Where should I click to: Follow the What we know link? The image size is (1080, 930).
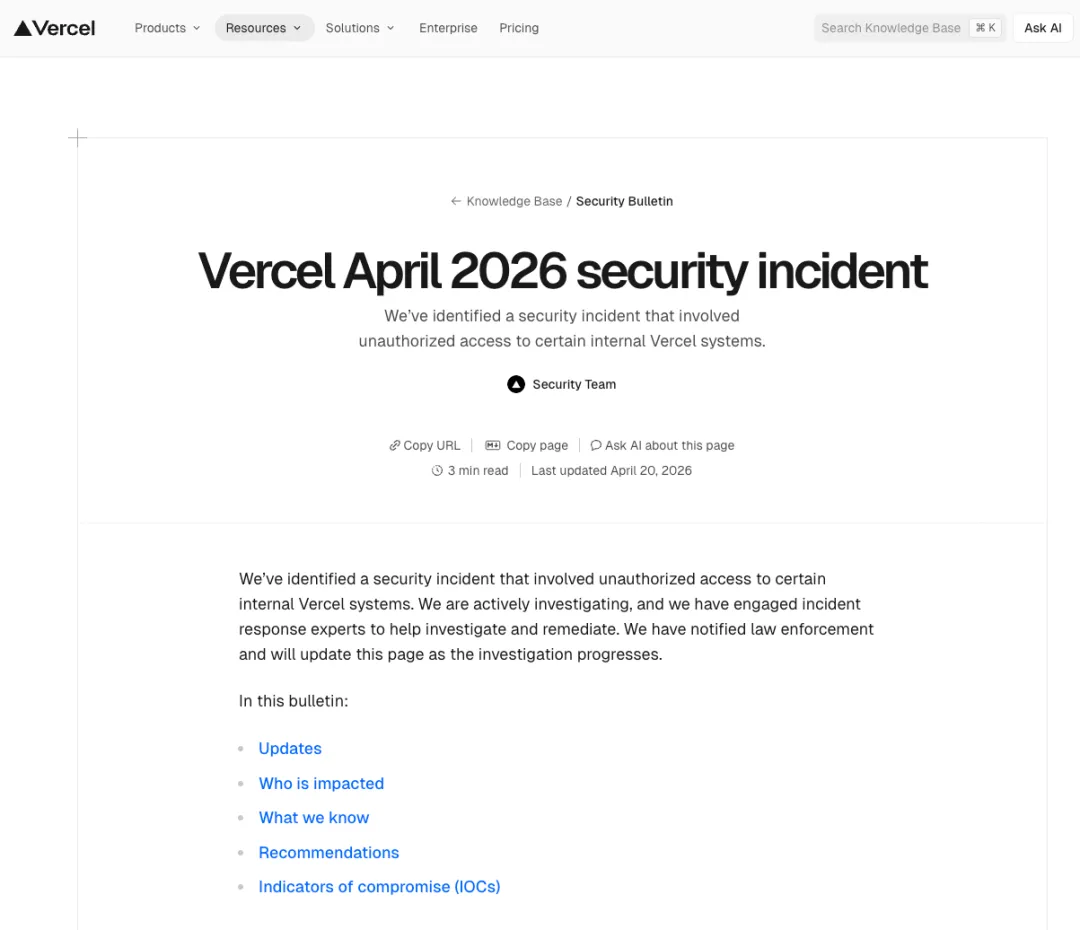point(314,818)
